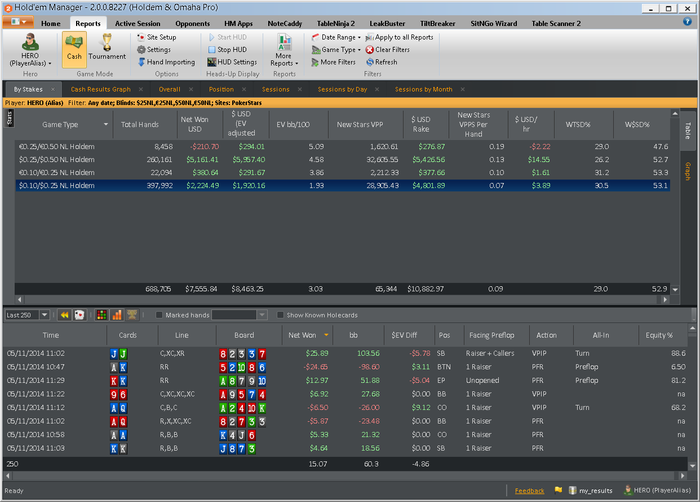700x502 pixels.
Task: Open Site Setup options
Action: pyautogui.click(x=157, y=38)
